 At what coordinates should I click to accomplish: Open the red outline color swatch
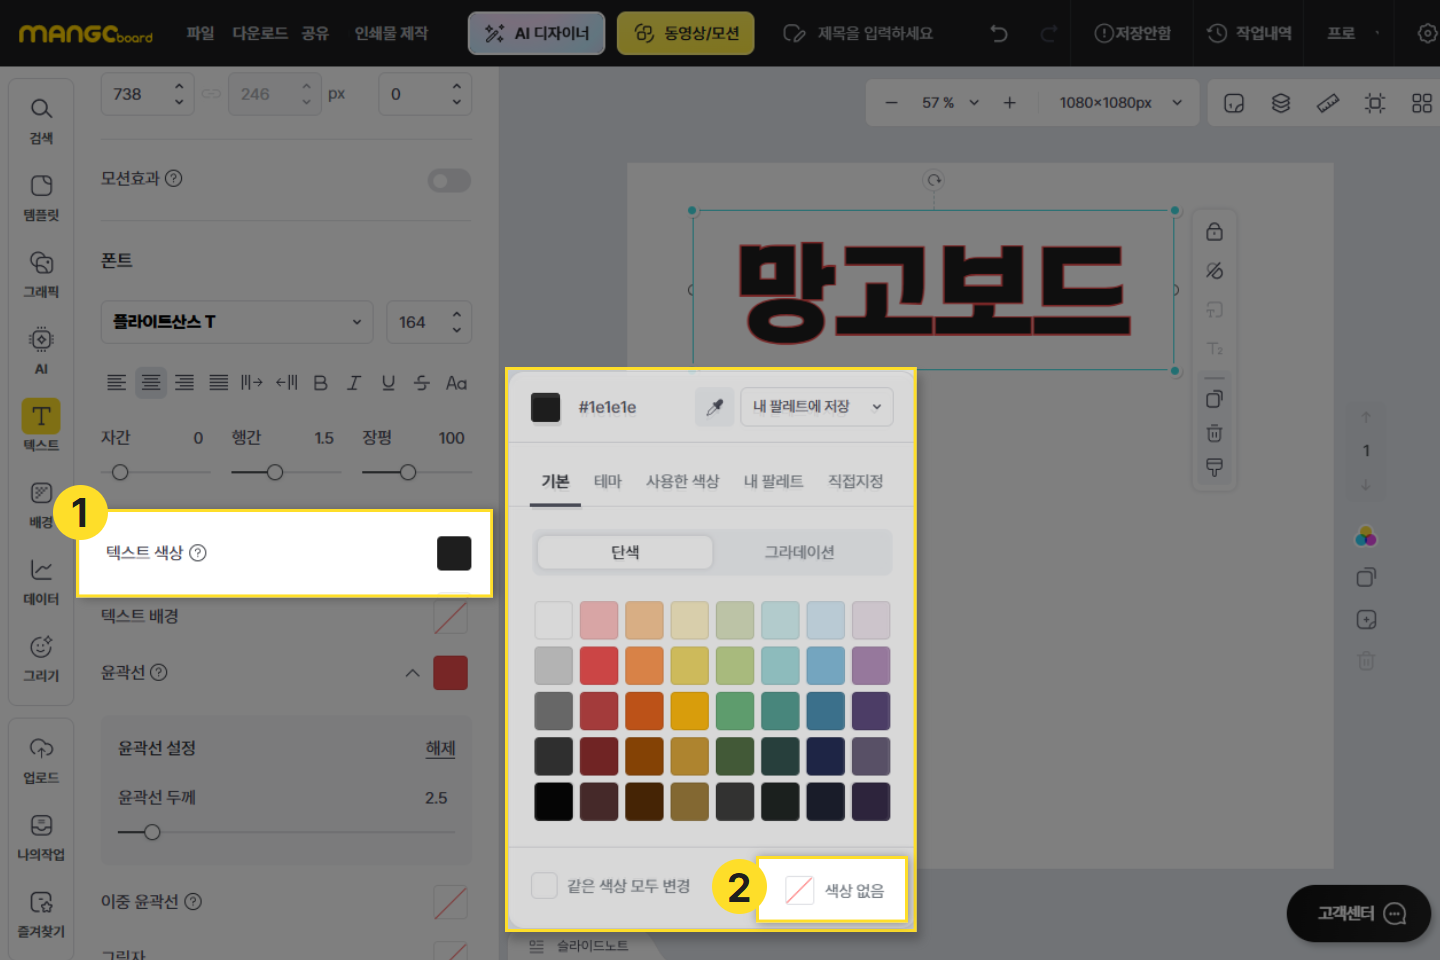[450, 673]
